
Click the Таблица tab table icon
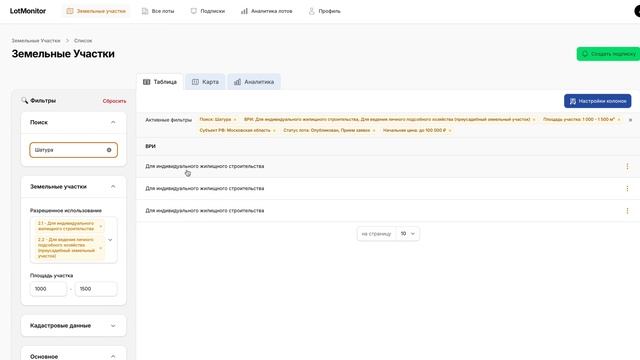[147, 82]
